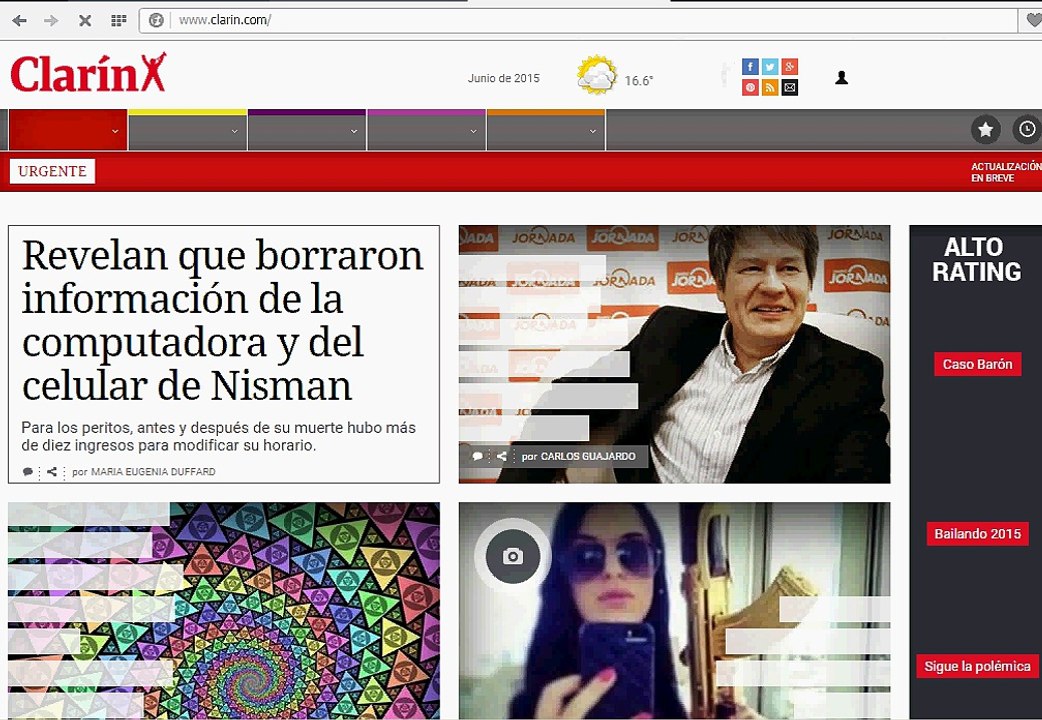Bookmark page with the heart icon
Image resolution: width=1042 pixels, height=720 pixels.
[1033, 21]
